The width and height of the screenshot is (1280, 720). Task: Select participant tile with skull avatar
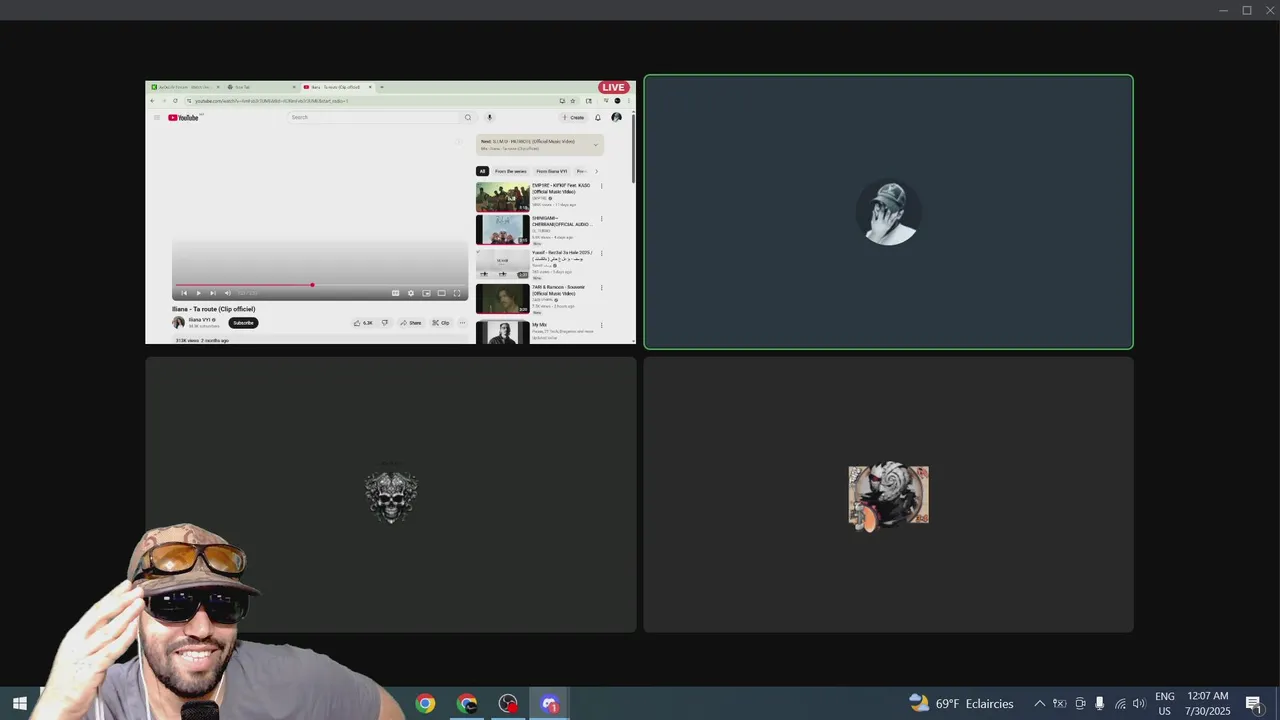coord(391,495)
